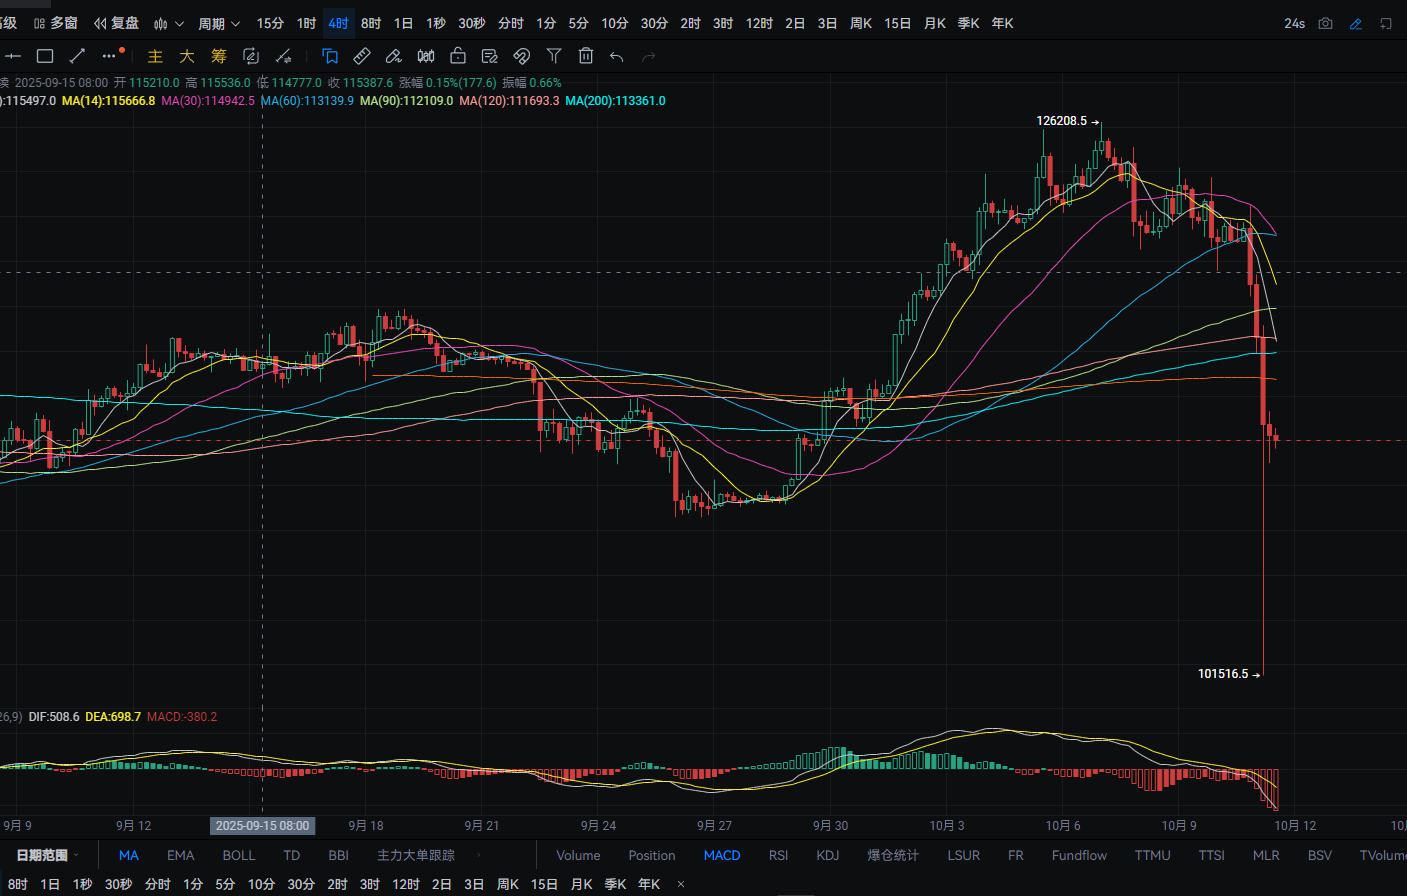Select the trend line drawing tool
The height and width of the screenshot is (896, 1407).
pyautogui.click(x=77, y=56)
